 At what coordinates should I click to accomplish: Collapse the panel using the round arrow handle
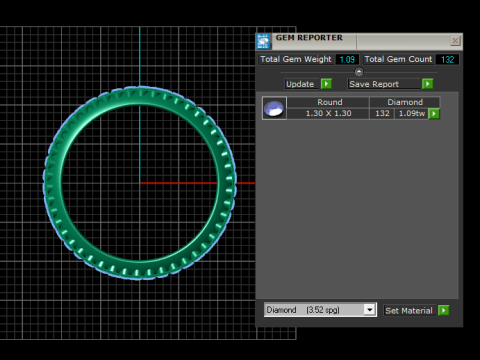click(x=359, y=72)
